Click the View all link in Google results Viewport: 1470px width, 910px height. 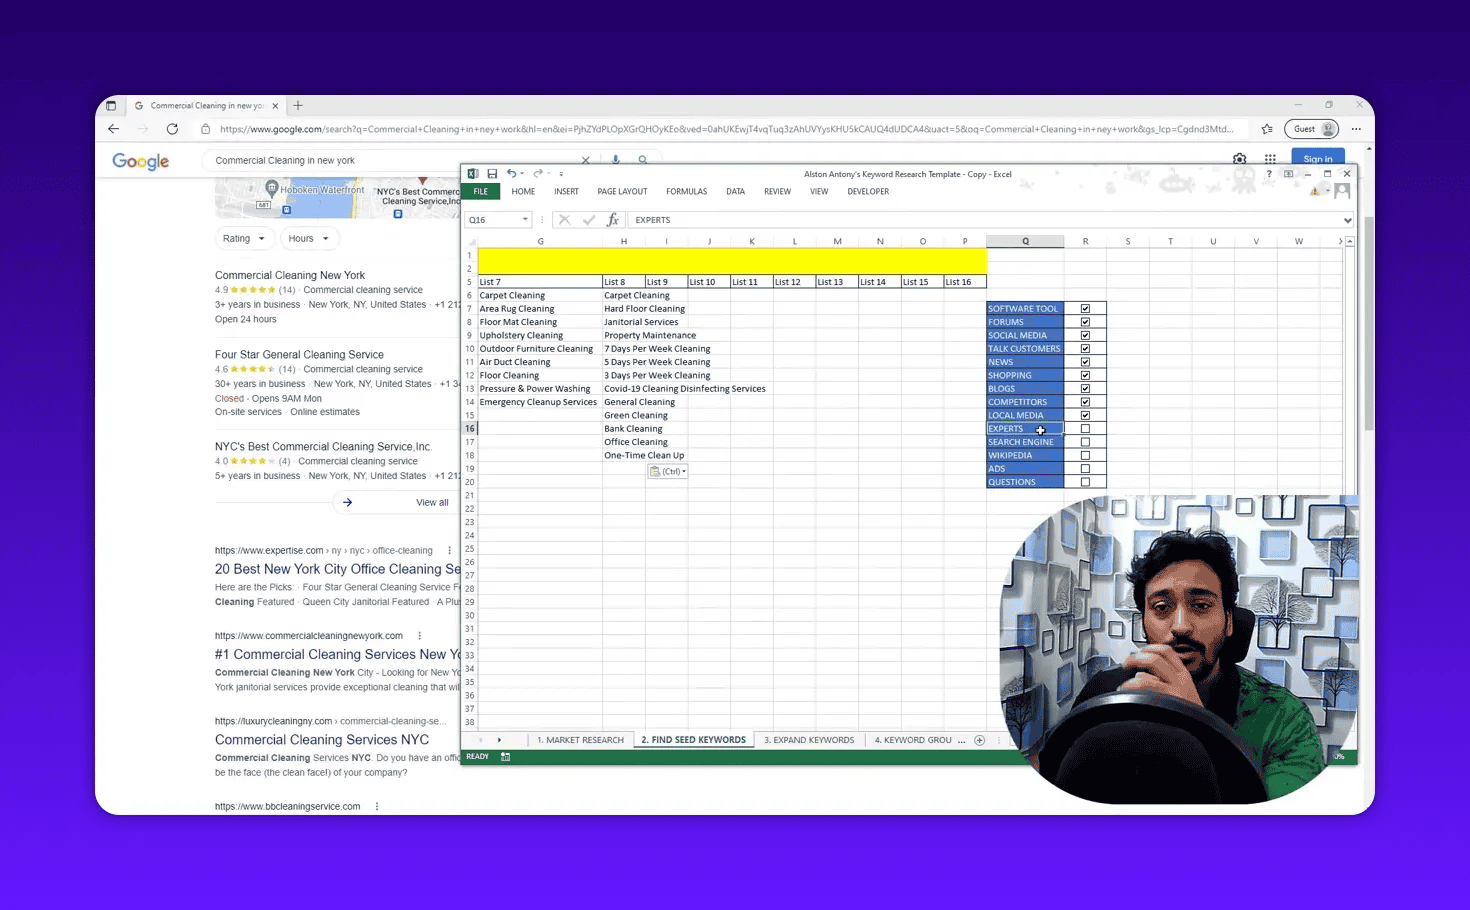[431, 502]
